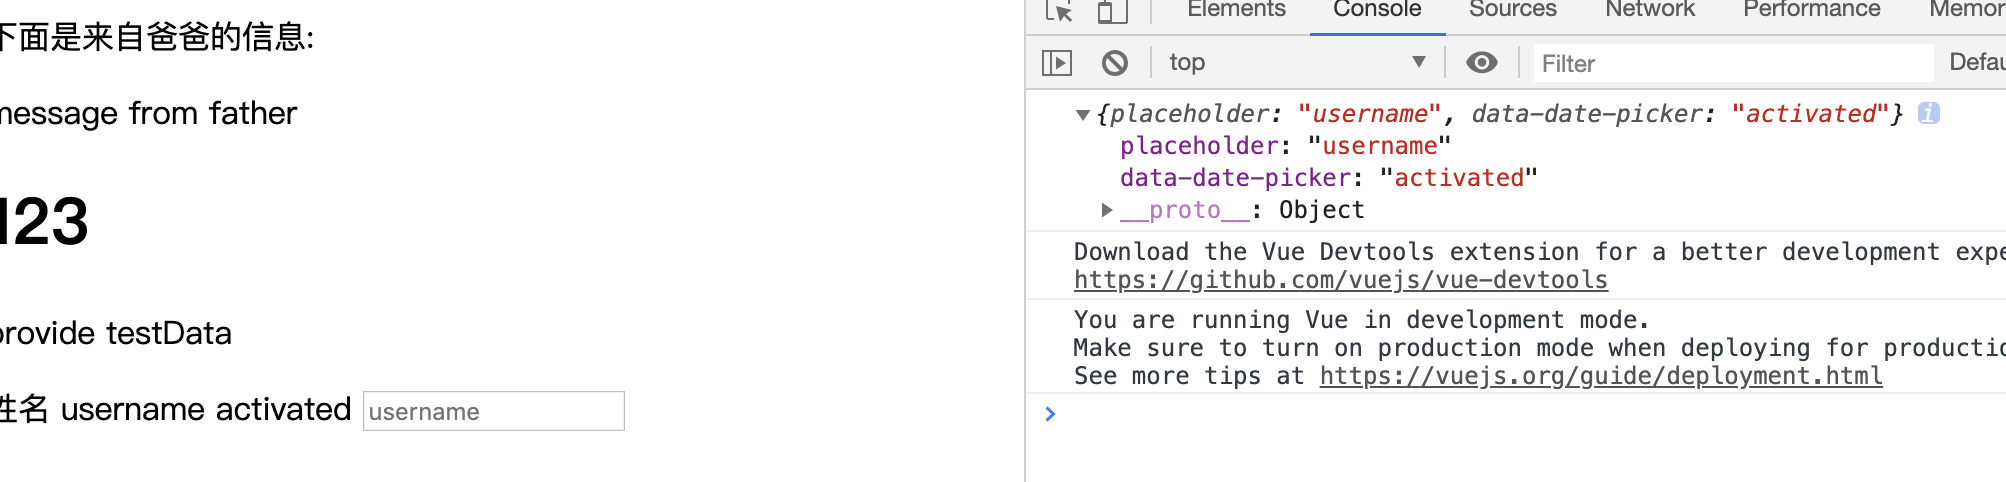The height and width of the screenshot is (482, 2006).
Task: Click the blue console prompt arrow
Action: pyautogui.click(x=1050, y=413)
